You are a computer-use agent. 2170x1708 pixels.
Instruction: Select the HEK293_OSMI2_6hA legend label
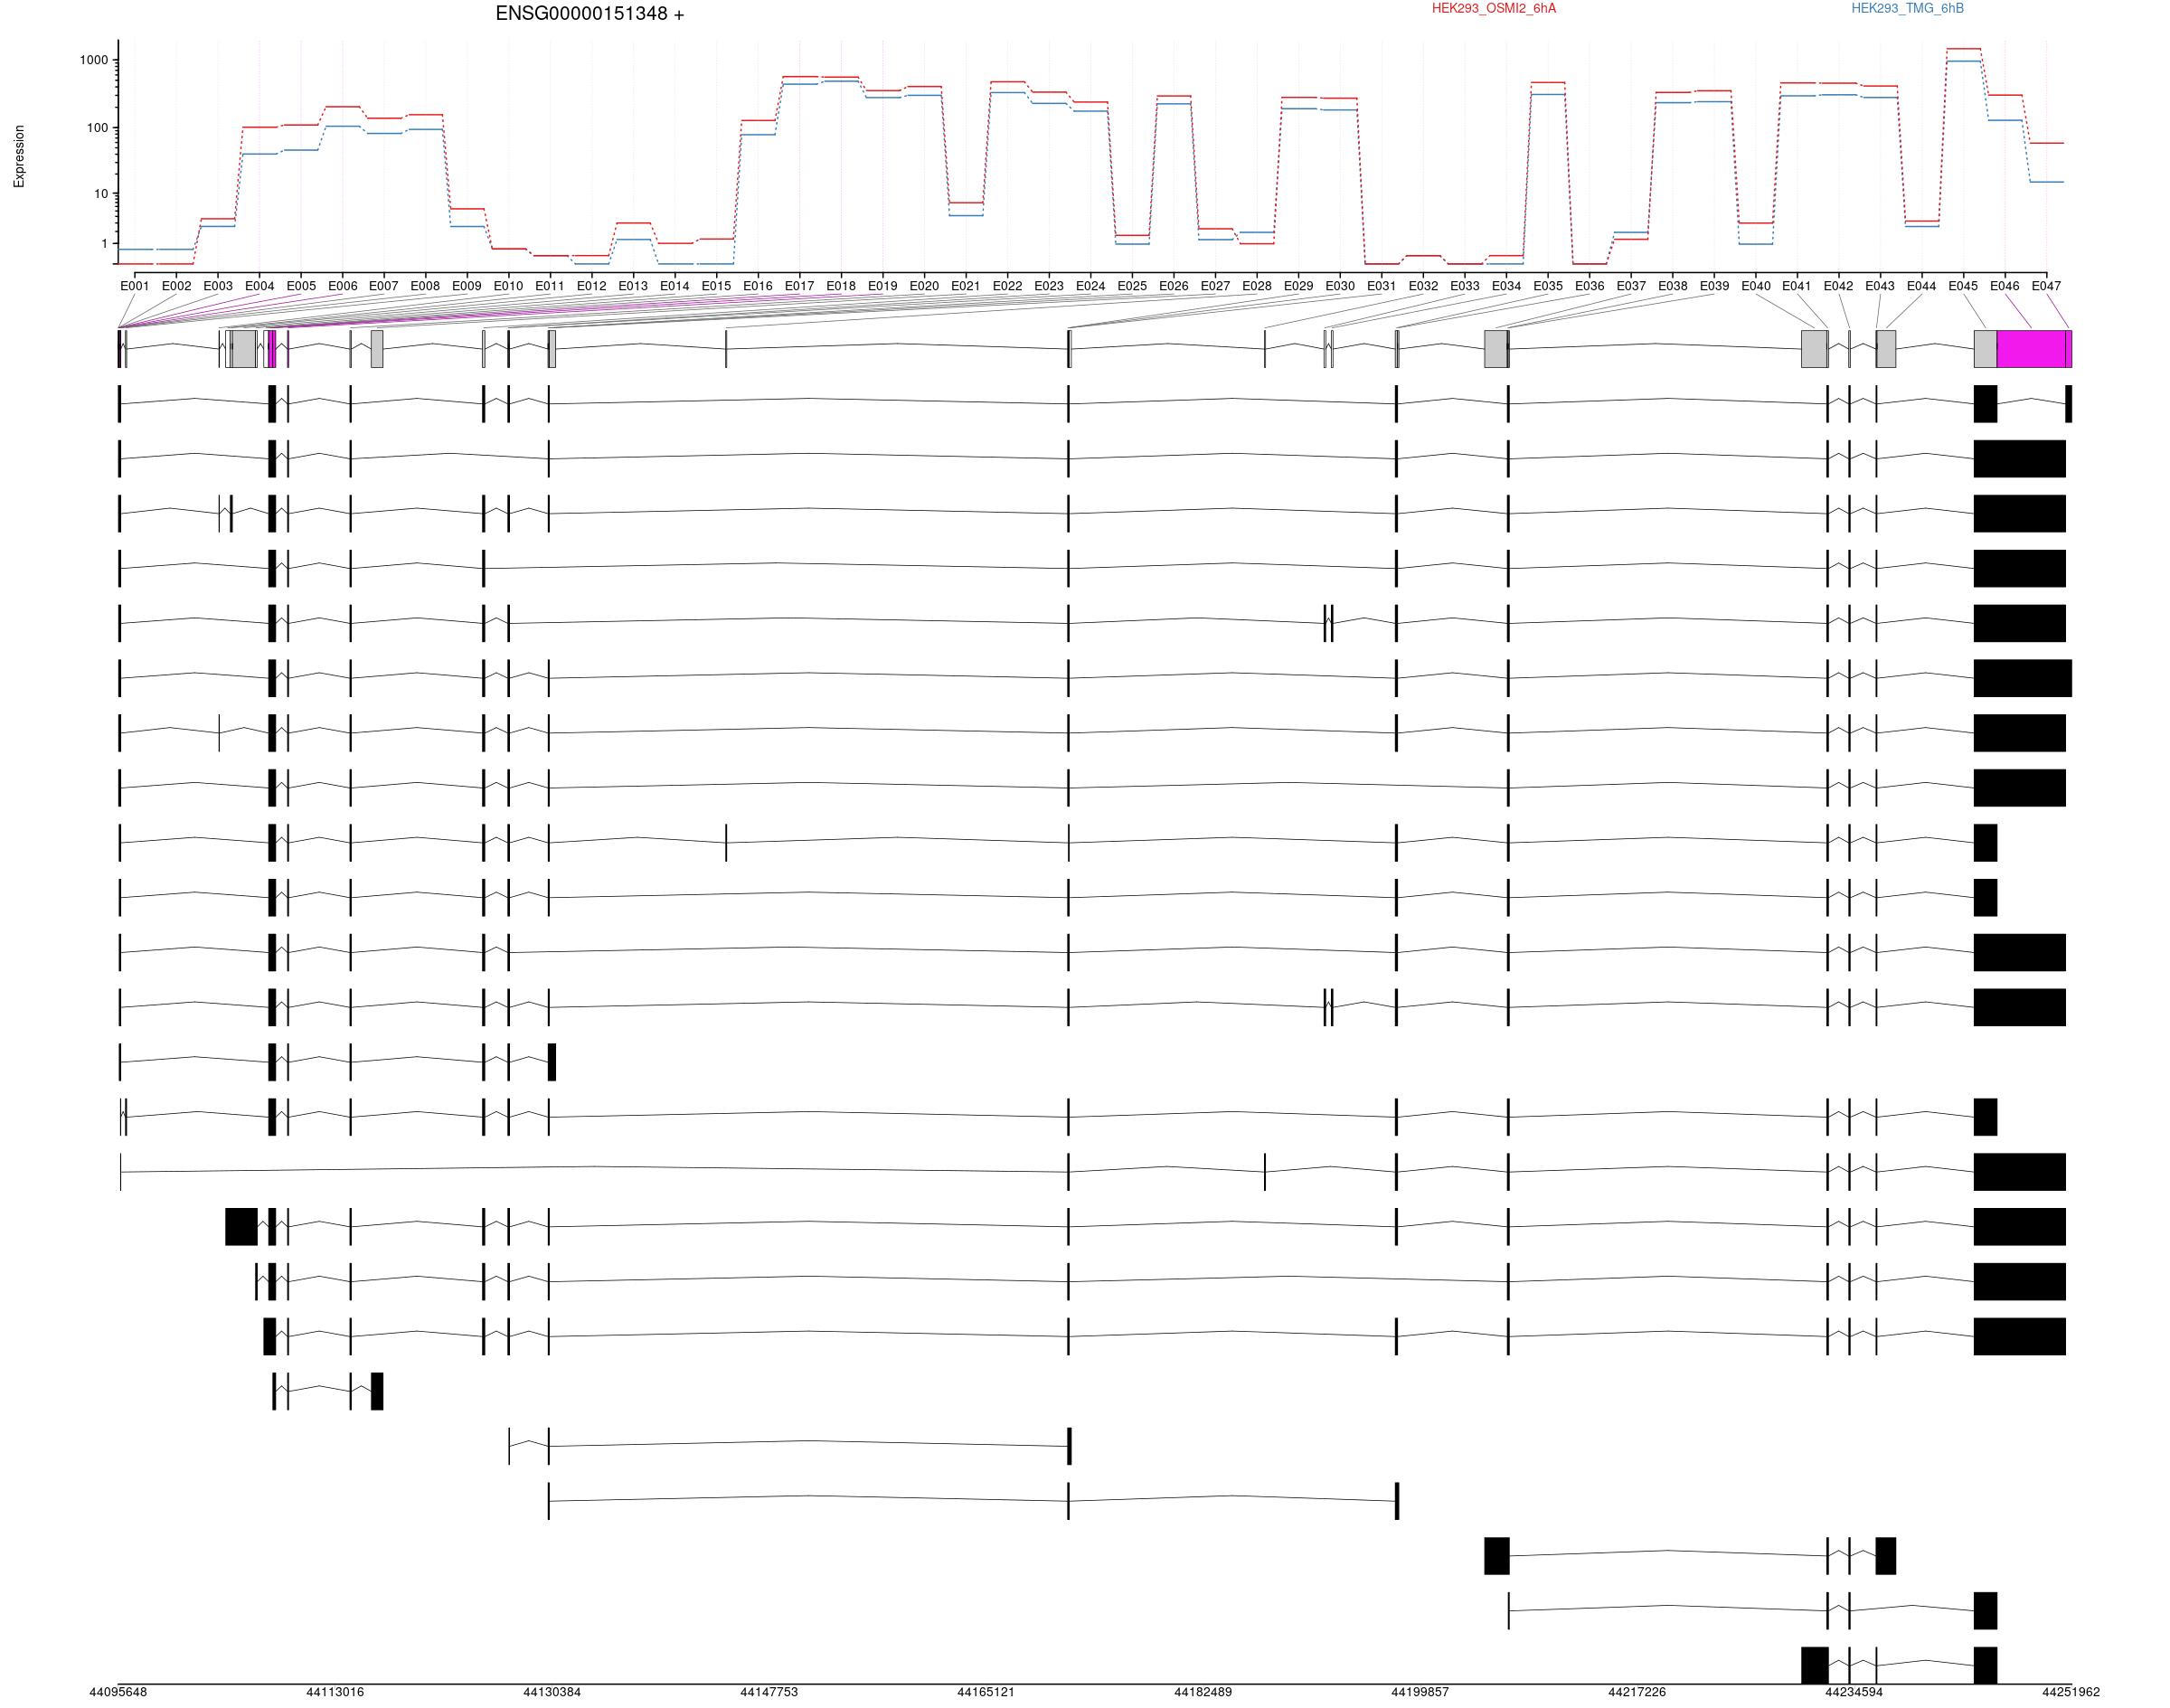[1494, 9]
